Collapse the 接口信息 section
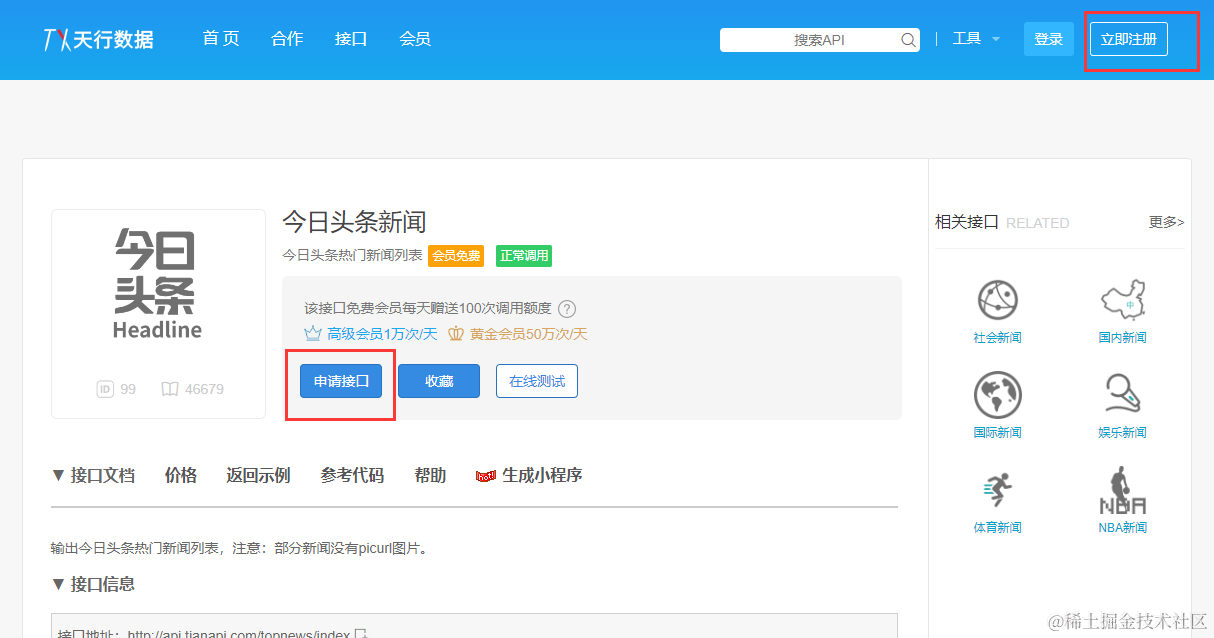Screen dimensions: 1214x638 [x=93, y=584]
